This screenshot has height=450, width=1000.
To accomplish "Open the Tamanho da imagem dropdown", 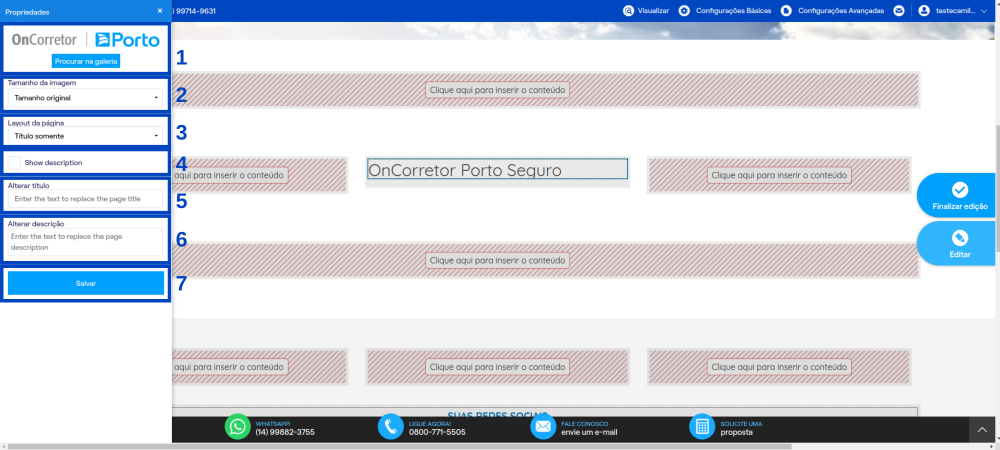I will pyautogui.click(x=85, y=98).
